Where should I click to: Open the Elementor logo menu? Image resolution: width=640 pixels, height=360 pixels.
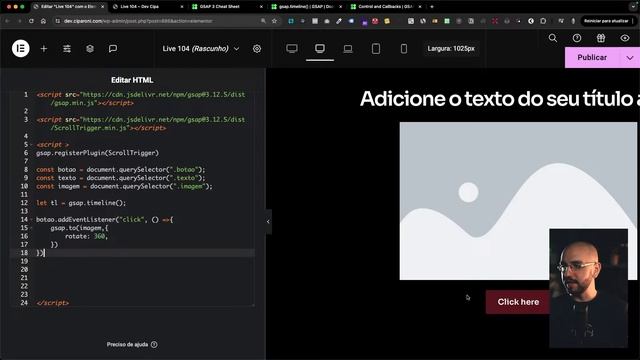coord(20,49)
